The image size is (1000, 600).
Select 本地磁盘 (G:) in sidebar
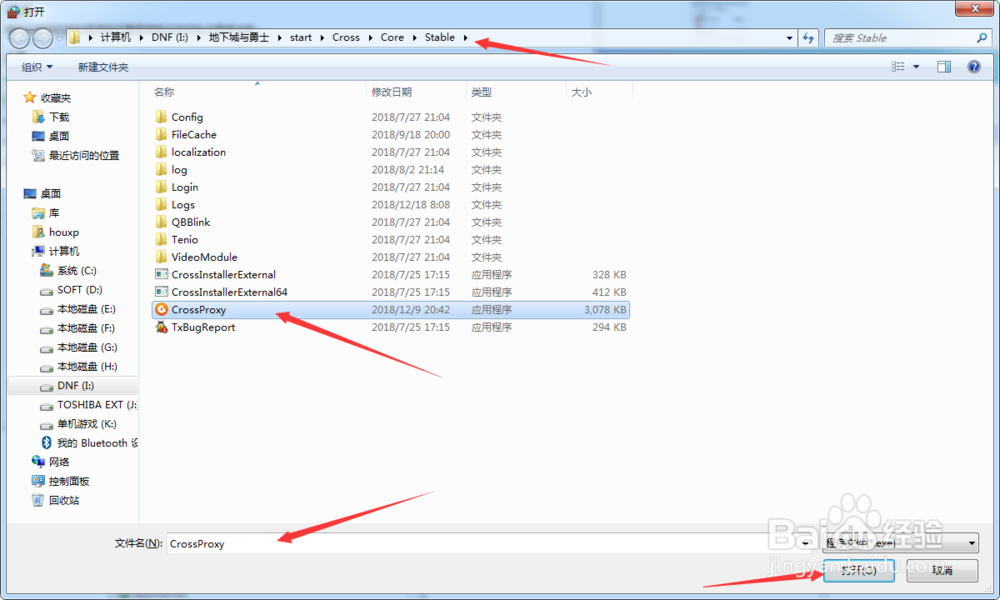point(87,348)
